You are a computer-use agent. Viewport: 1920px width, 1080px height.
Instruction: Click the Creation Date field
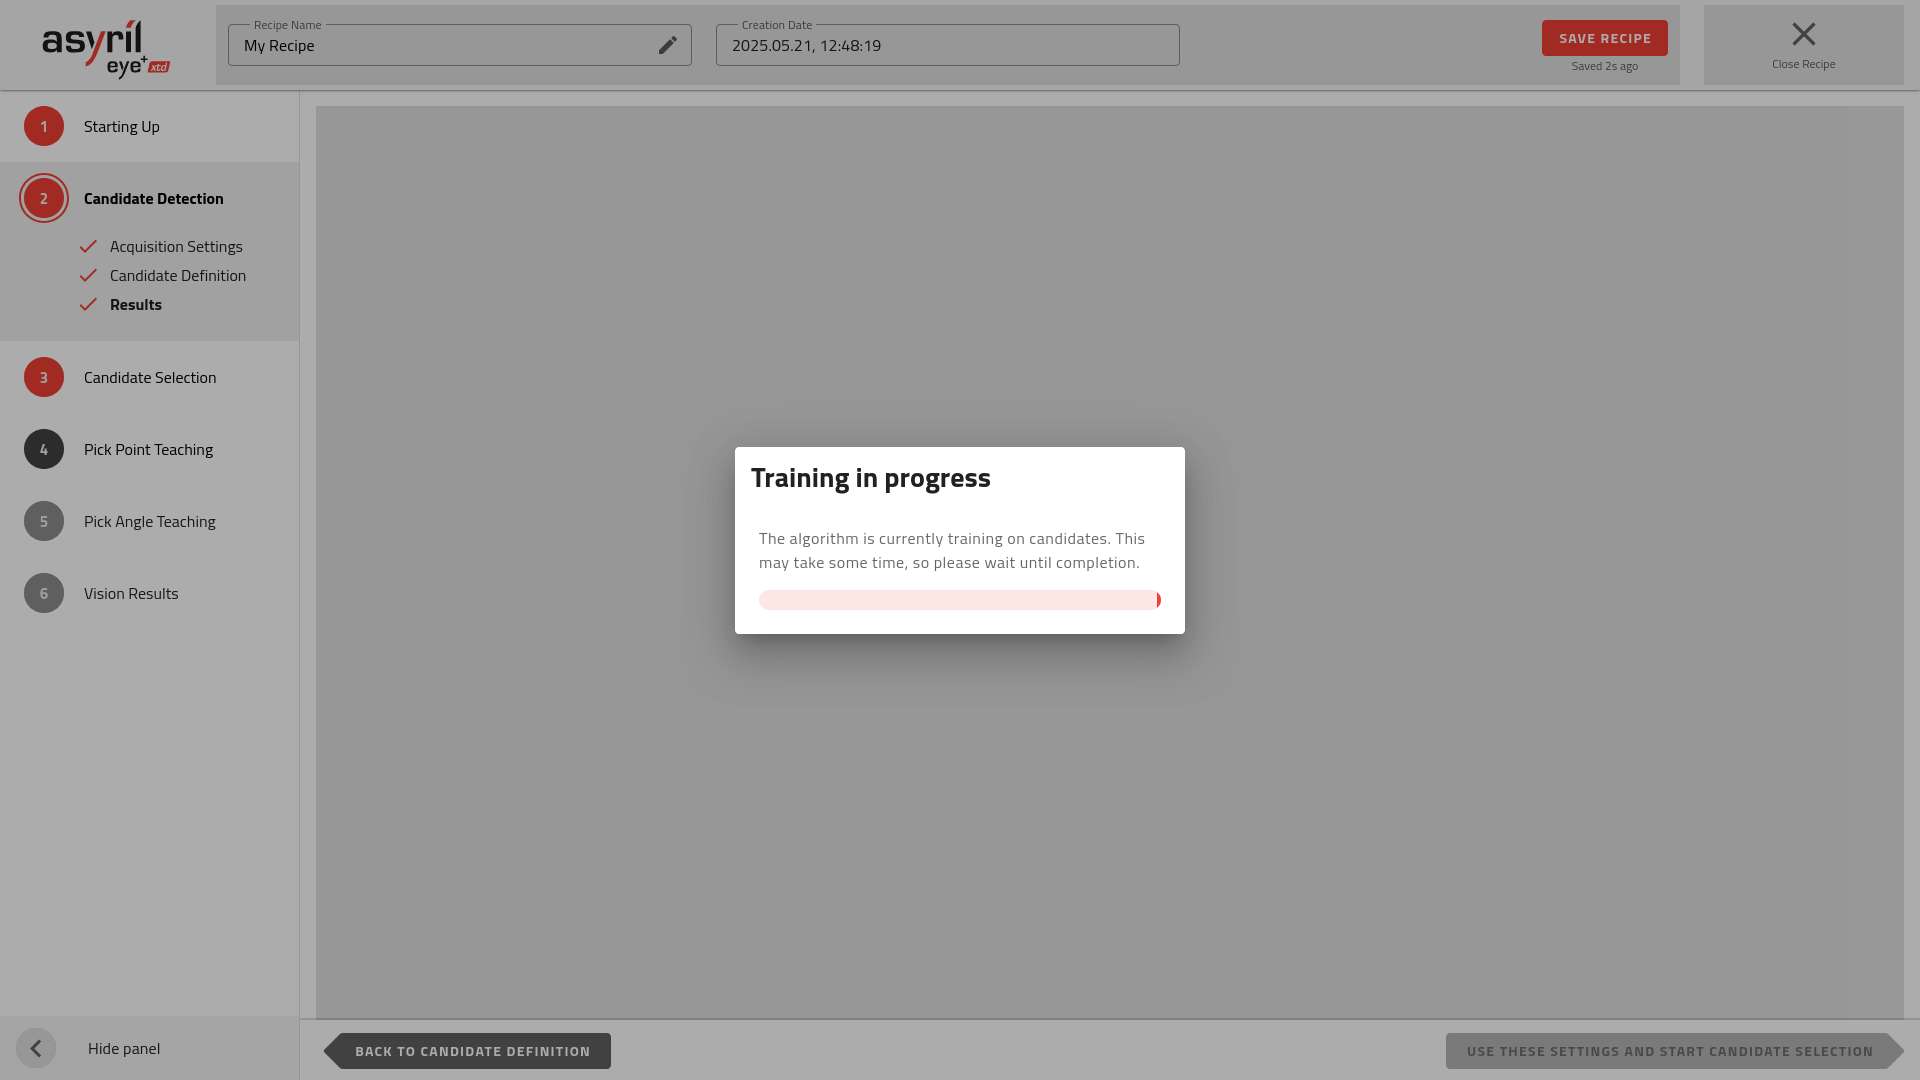tap(948, 45)
